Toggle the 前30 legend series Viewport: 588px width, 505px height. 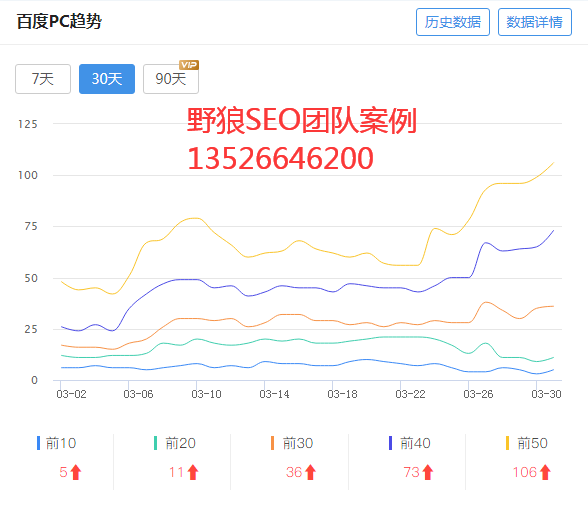coord(292,443)
